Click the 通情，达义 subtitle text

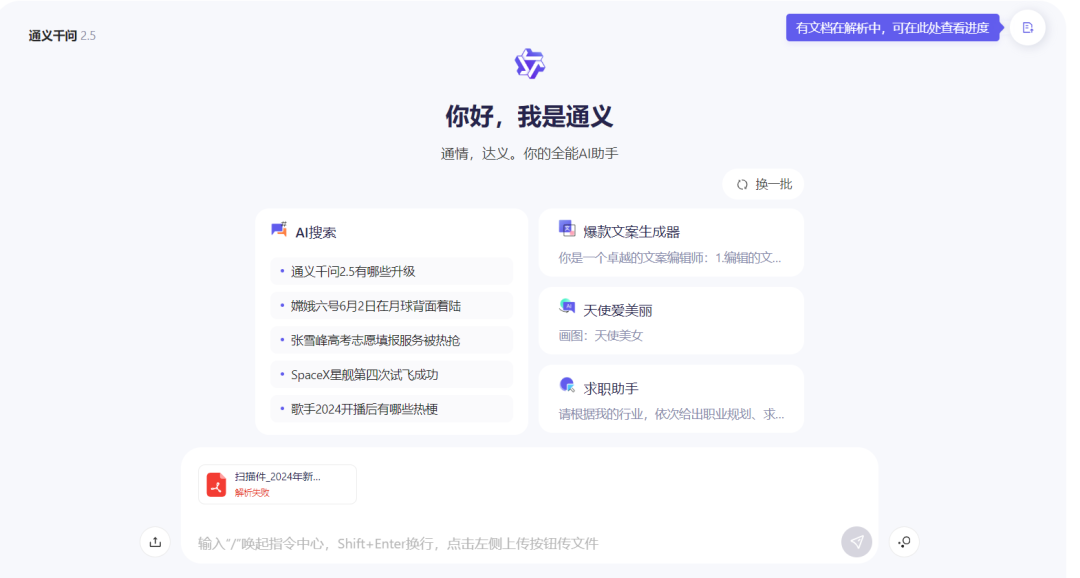tap(530, 154)
